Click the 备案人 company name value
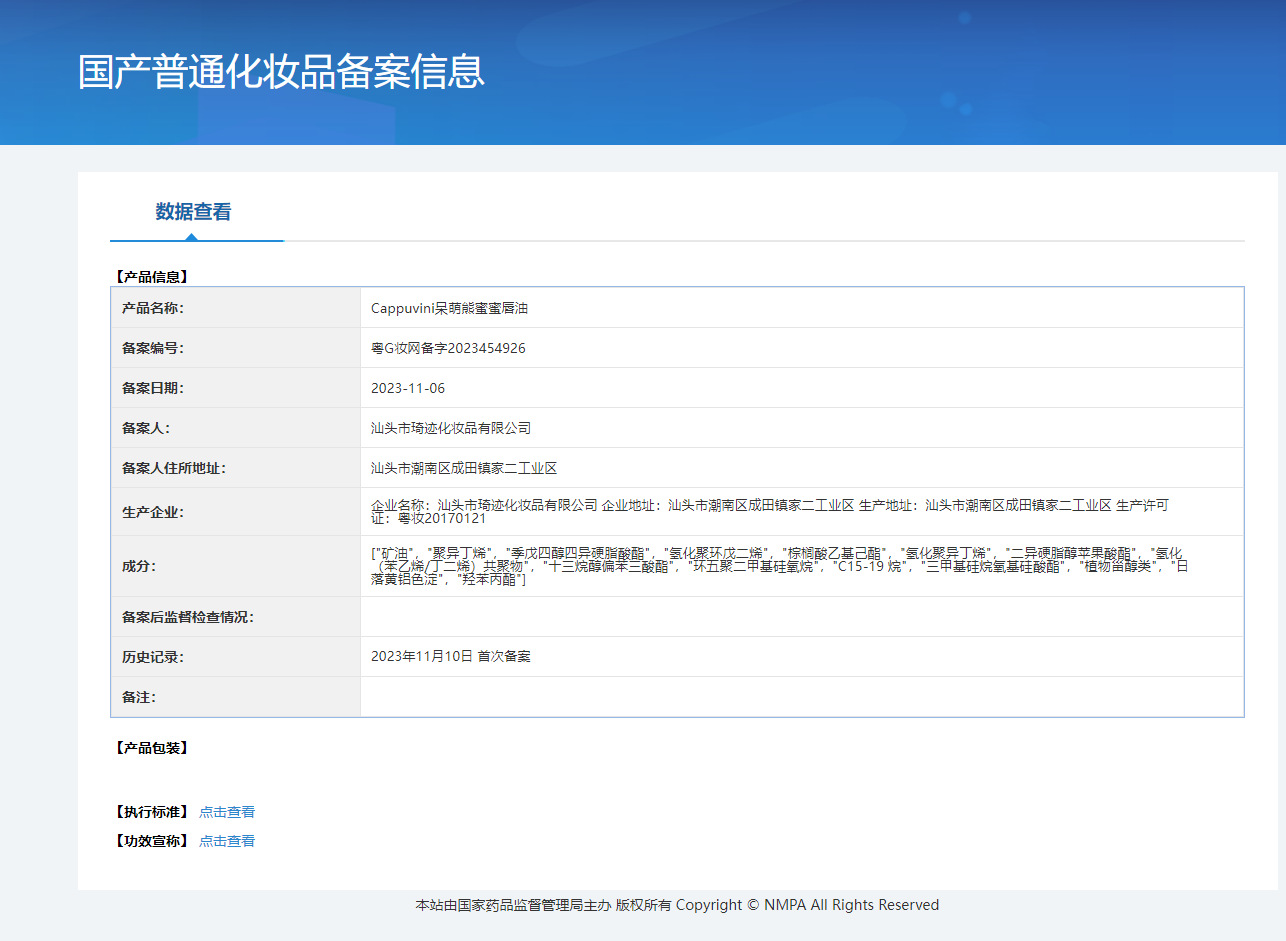The height and width of the screenshot is (941, 1286). pos(451,428)
